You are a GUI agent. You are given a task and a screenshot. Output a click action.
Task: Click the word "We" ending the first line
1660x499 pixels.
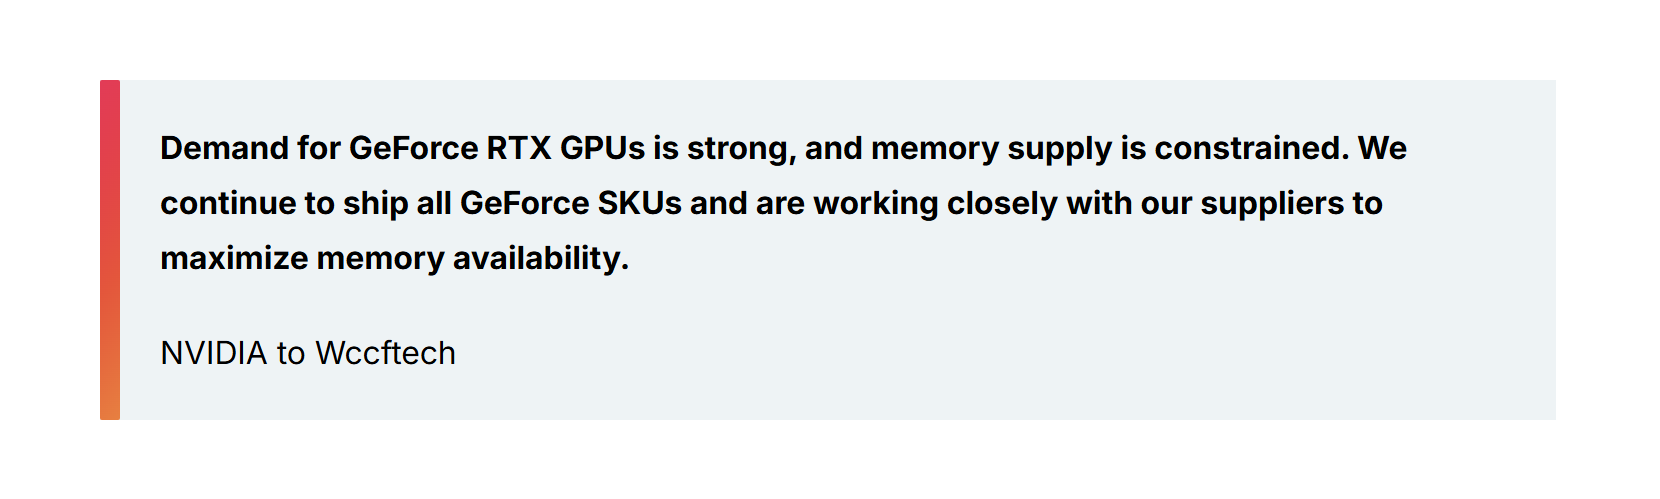[1382, 148]
